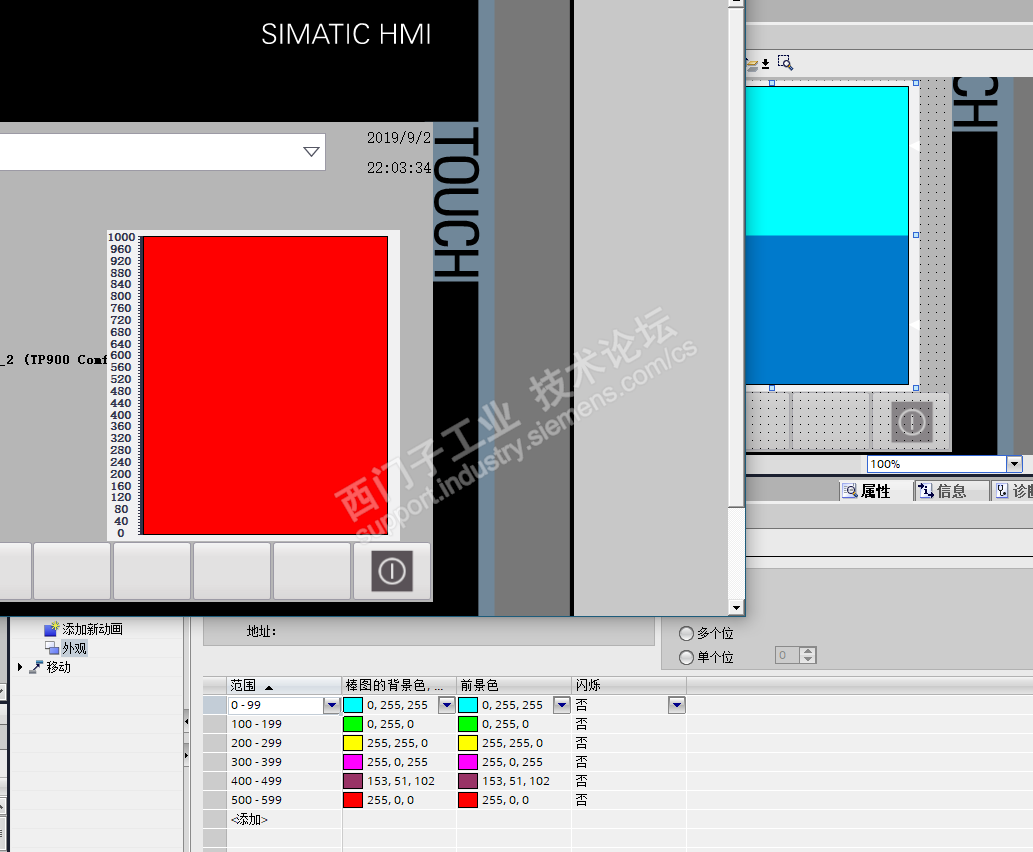Click the 400 - 499 range cell
Image resolution: width=1033 pixels, height=852 pixels.
(x=285, y=781)
